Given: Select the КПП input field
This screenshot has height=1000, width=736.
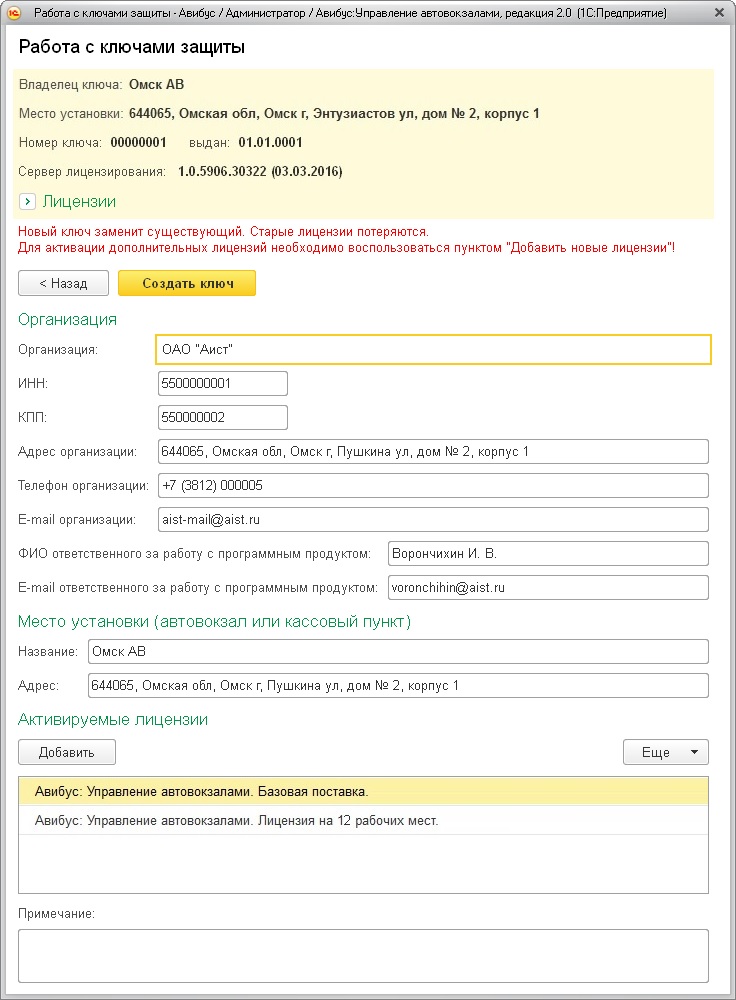Looking at the screenshot, I should click(x=222, y=418).
